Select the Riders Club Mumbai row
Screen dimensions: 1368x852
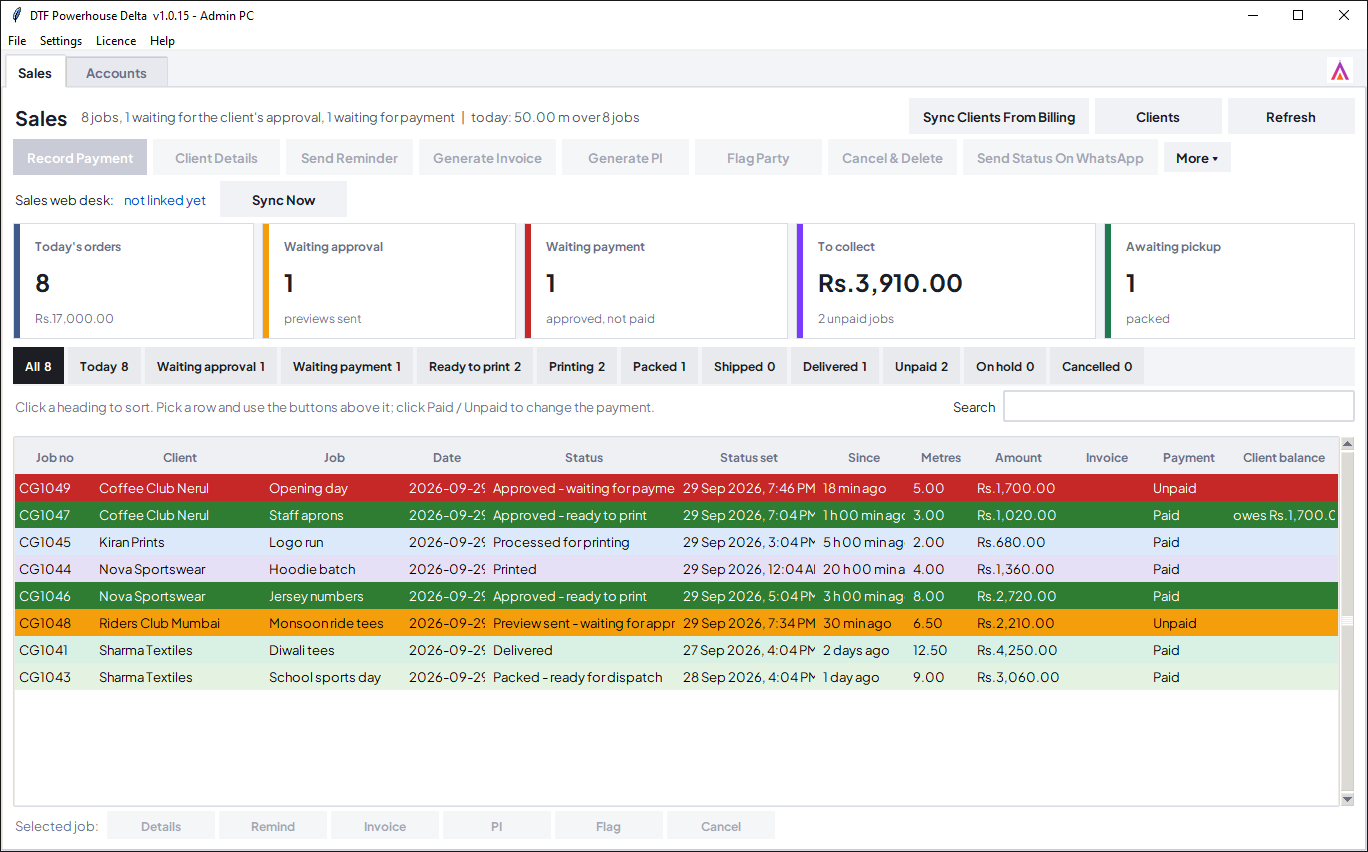676,623
